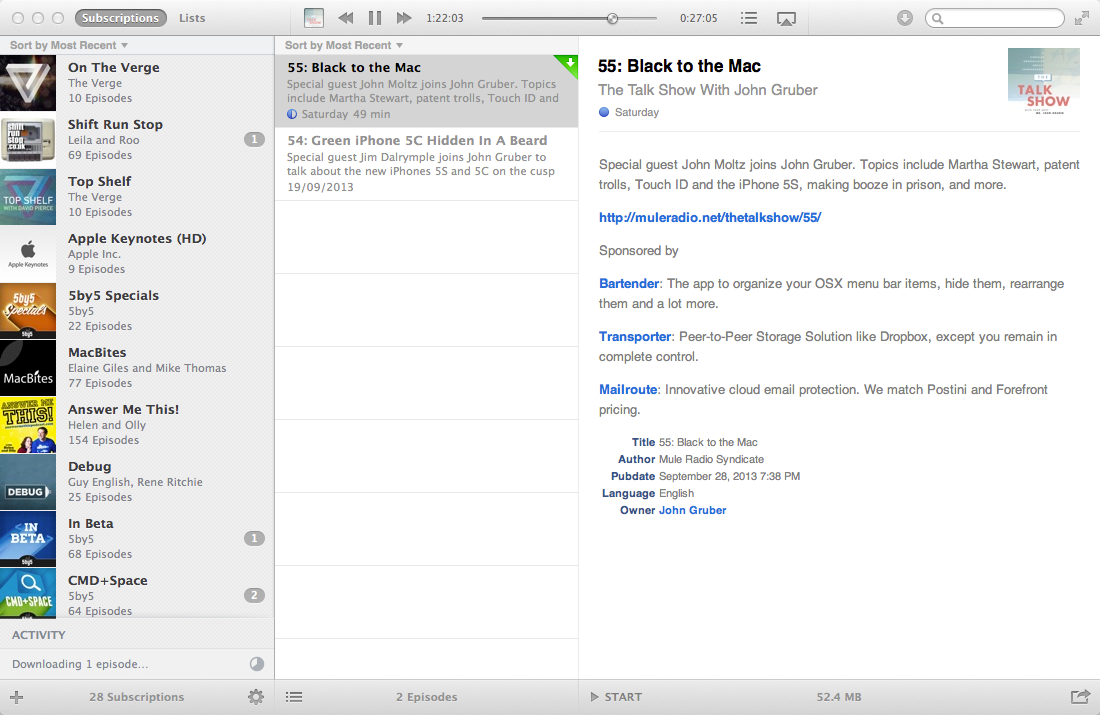Image resolution: width=1100 pixels, height=715 pixels.
Task: Click the START button
Action: coord(616,697)
